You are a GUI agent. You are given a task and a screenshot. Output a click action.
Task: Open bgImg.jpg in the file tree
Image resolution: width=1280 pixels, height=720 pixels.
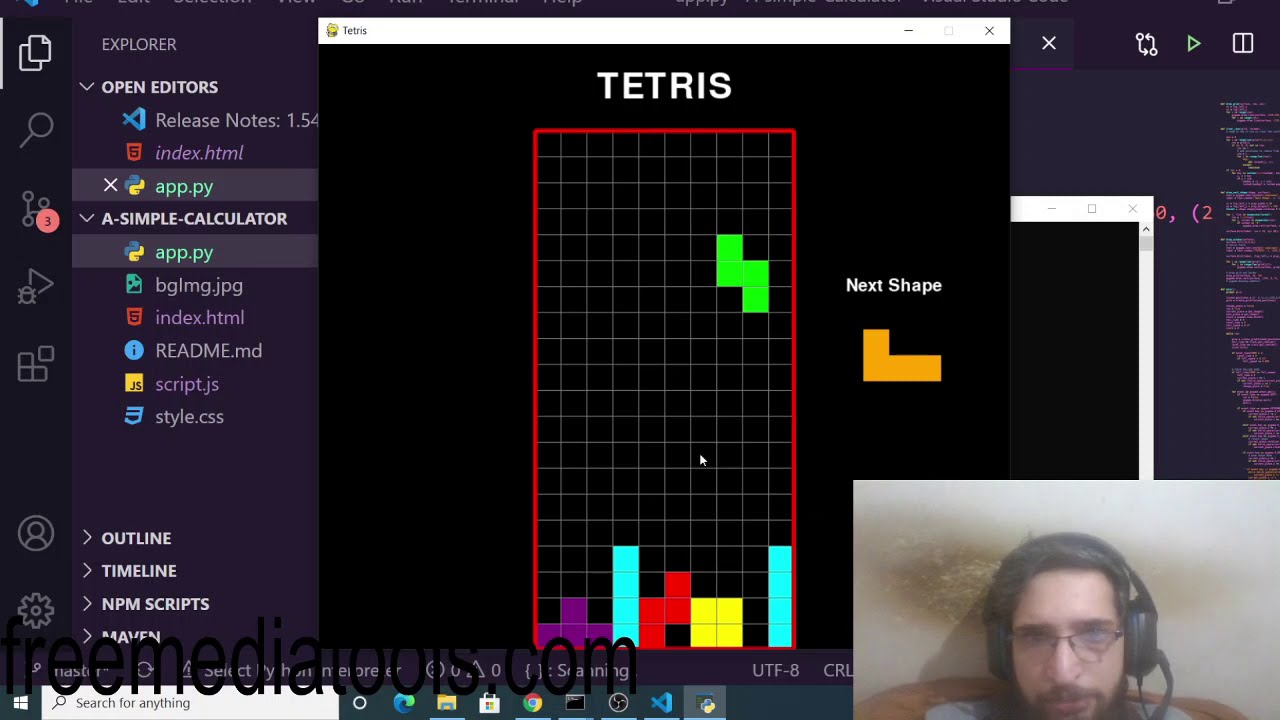pos(195,285)
